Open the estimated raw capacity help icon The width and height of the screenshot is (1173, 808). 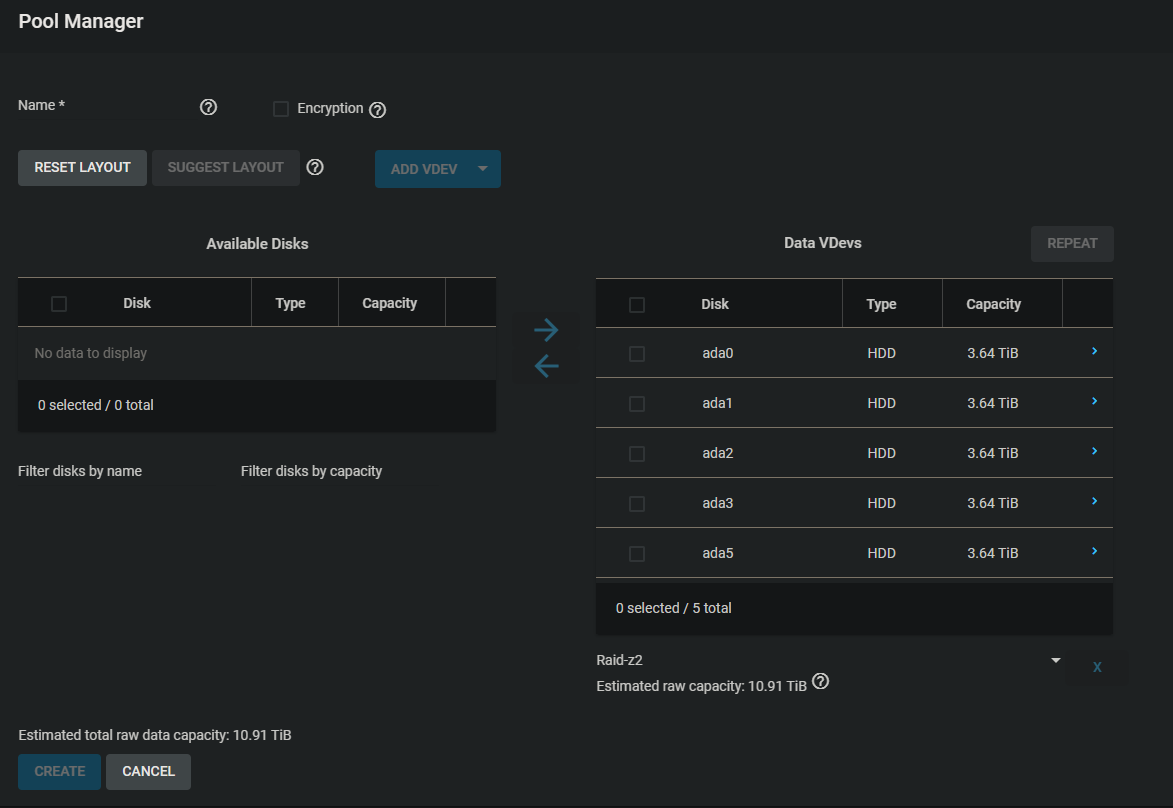[821, 682]
